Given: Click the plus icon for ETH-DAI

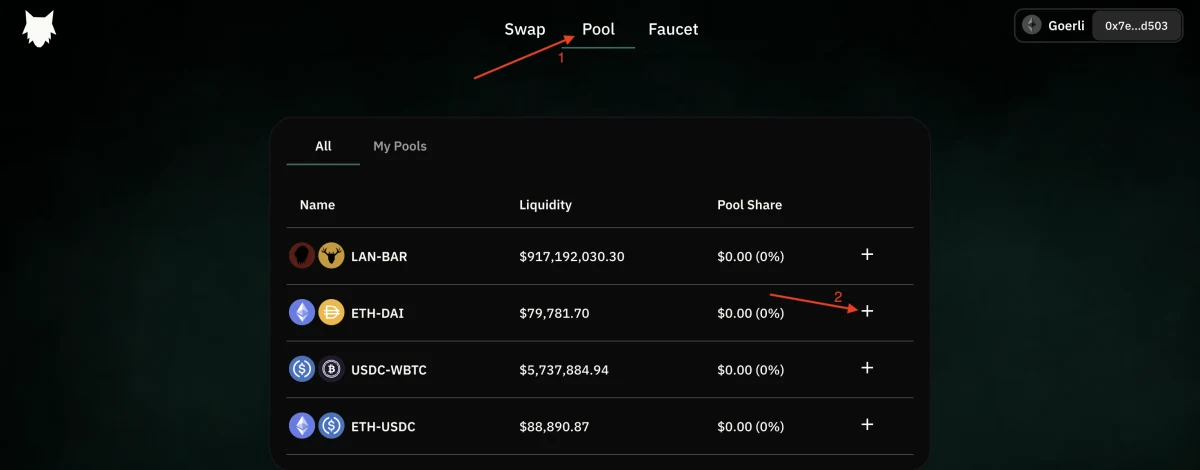Looking at the screenshot, I should [x=867, y=312].
